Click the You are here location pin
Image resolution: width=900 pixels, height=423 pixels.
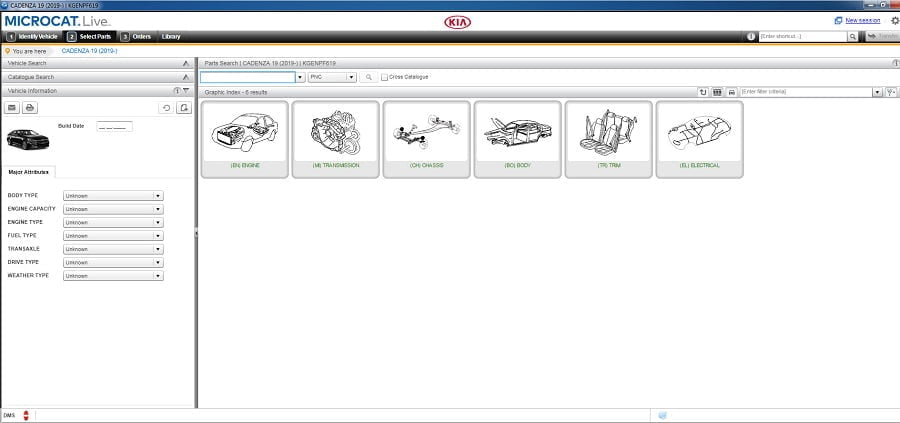coord(7,51)
